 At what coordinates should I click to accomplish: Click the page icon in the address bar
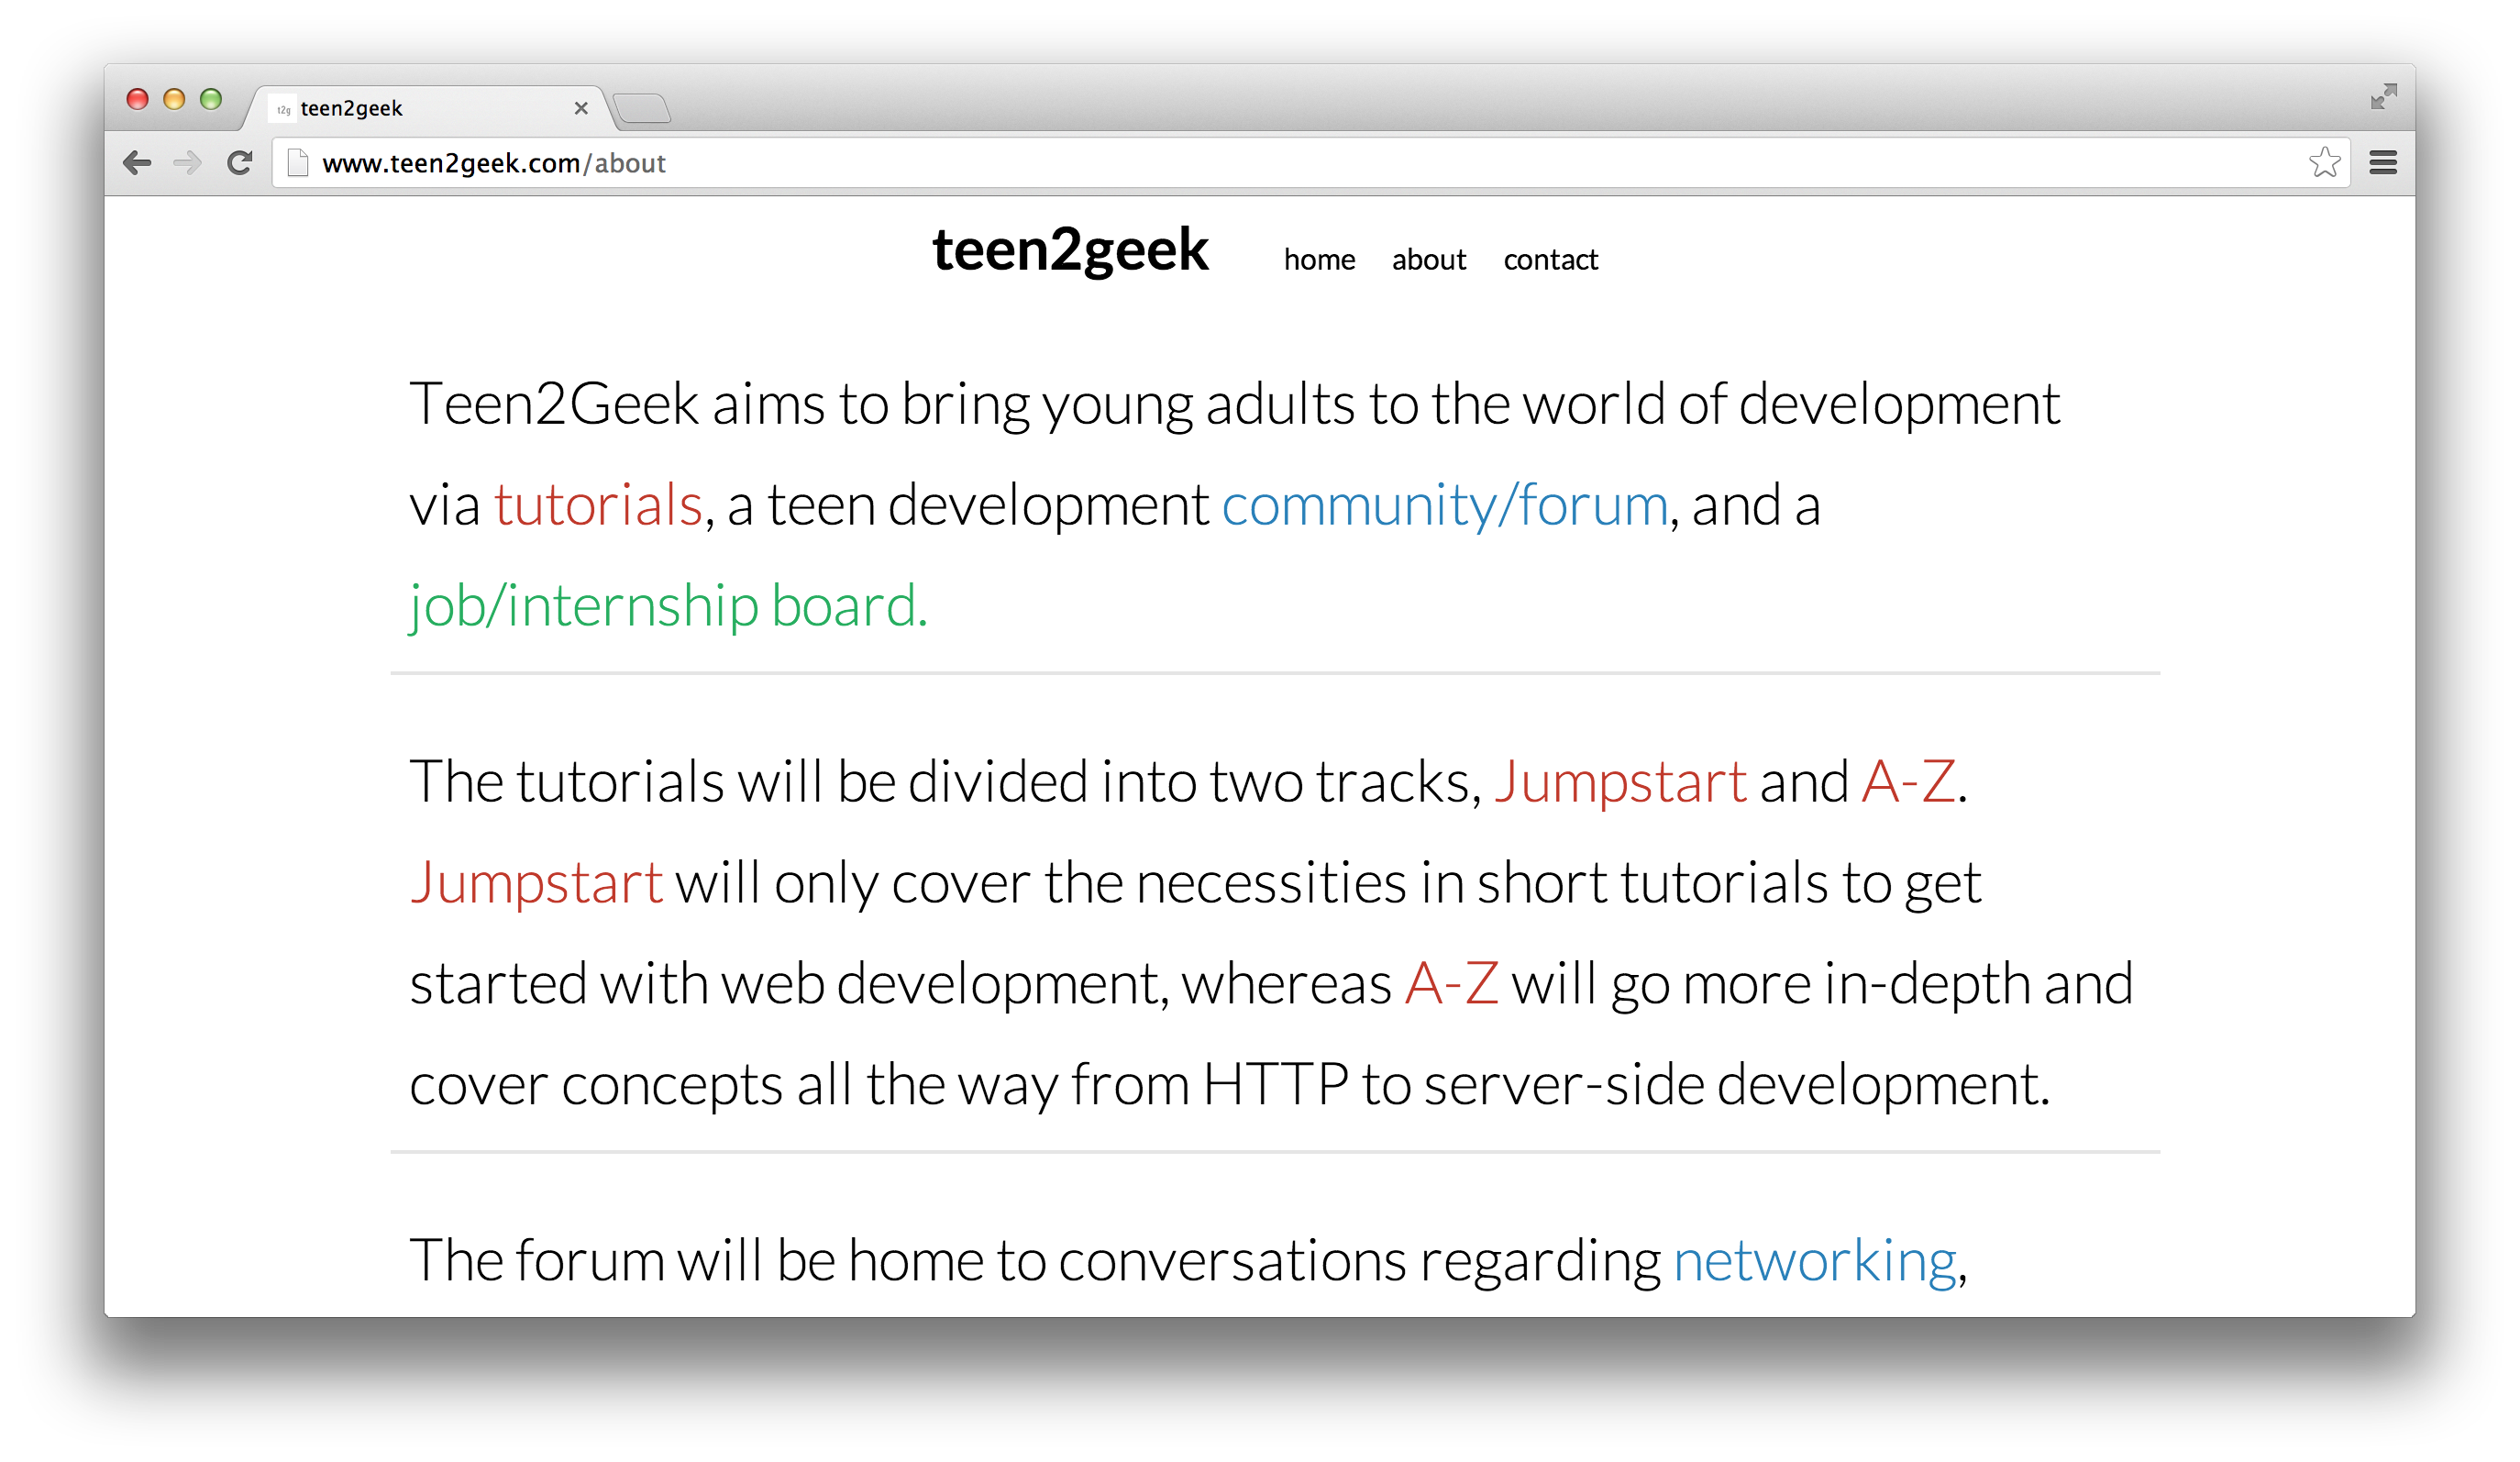[x=297, y=162]
